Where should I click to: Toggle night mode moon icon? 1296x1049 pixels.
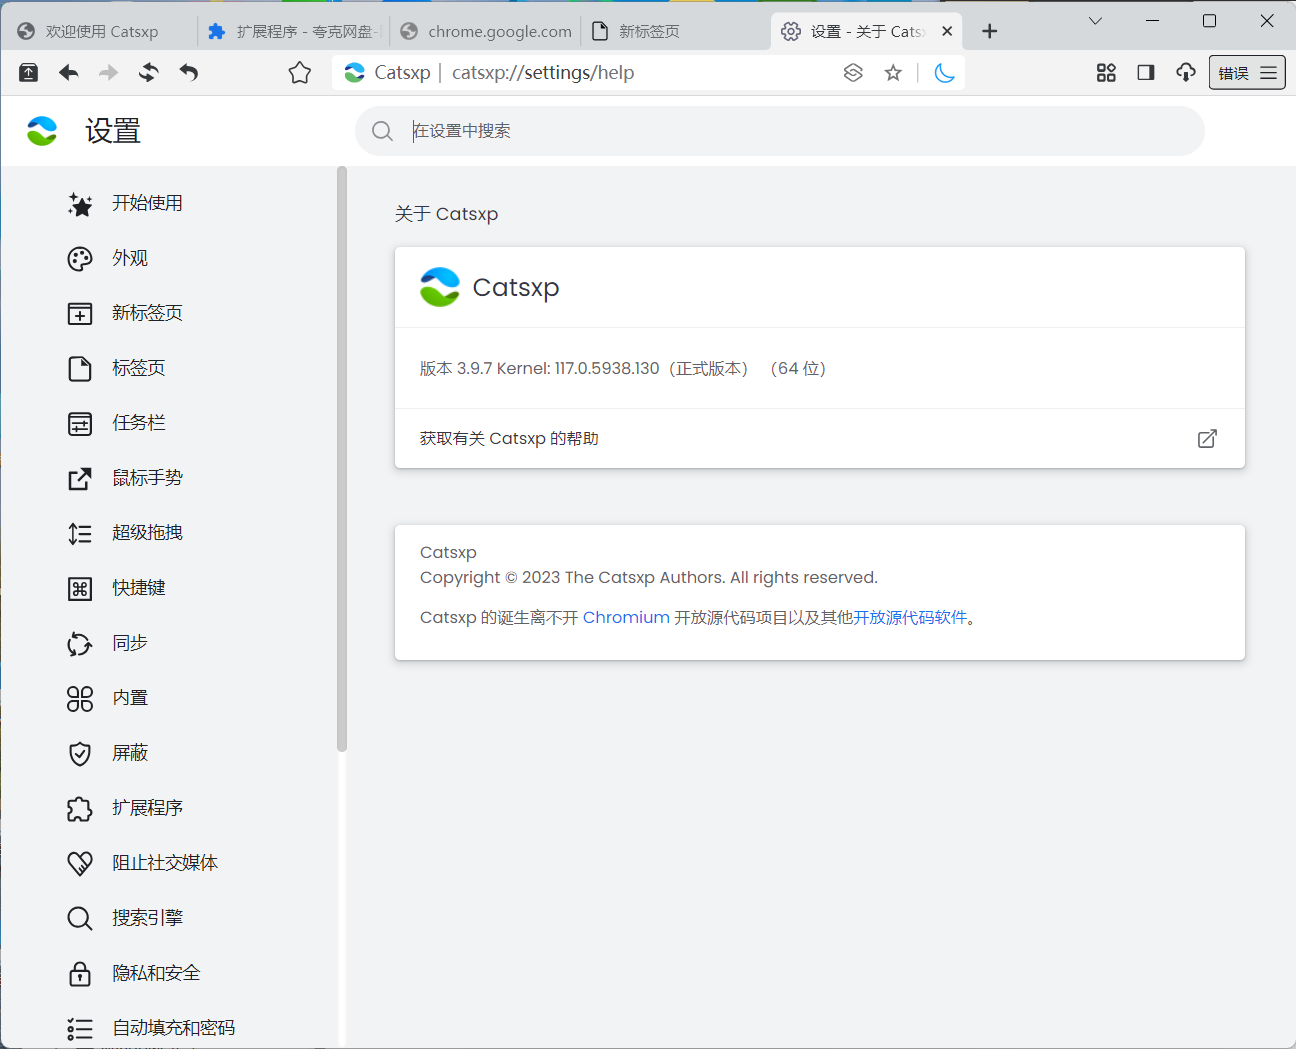tap(944, 72)
